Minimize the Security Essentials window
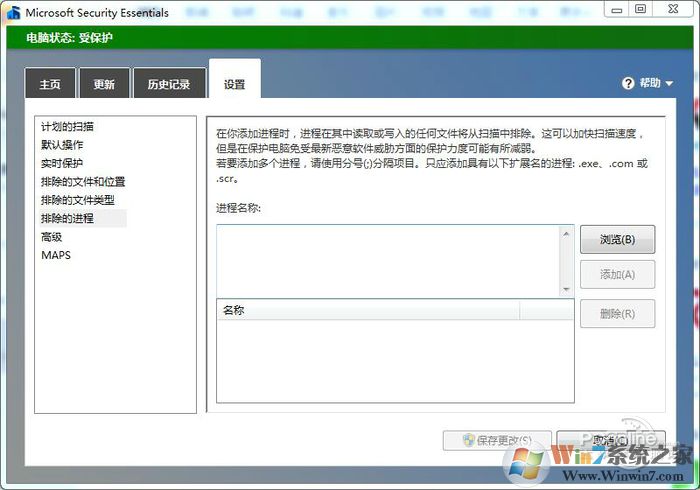 pyautogui.click(x=617, y=9)
